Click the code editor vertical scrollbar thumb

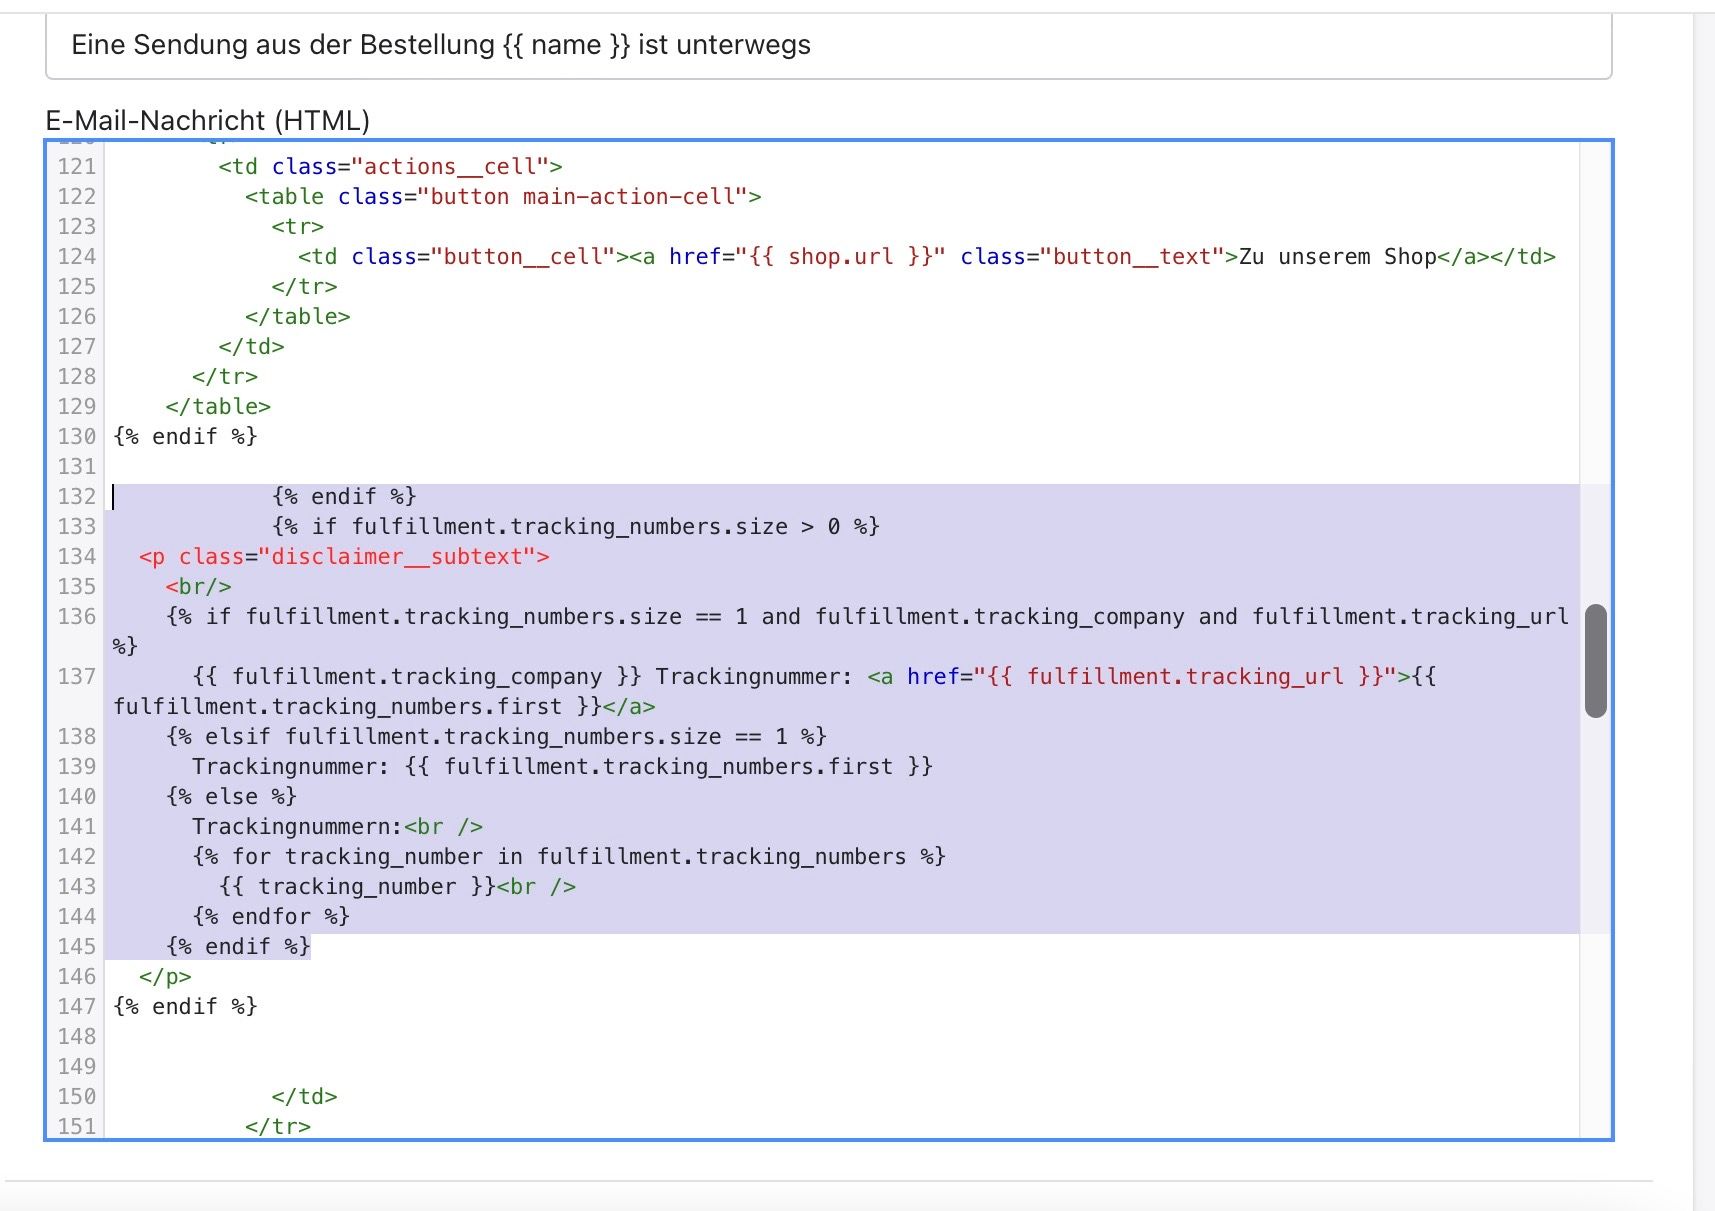click(1595, 660)
